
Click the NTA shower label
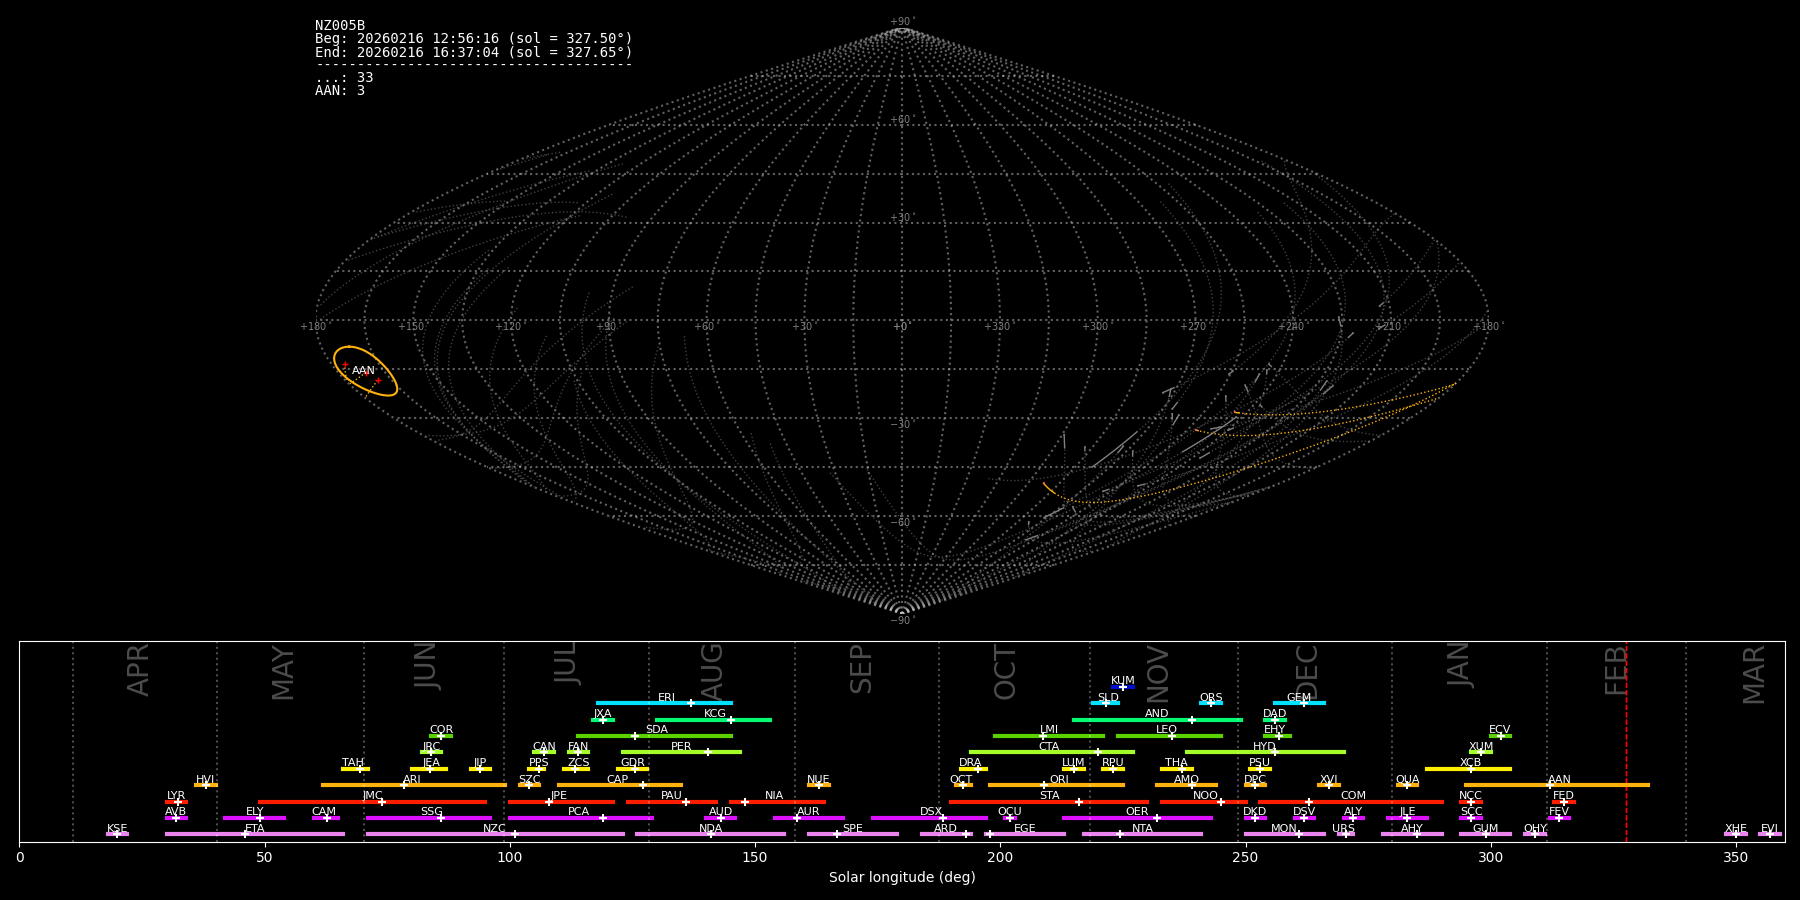[1142, 829]
